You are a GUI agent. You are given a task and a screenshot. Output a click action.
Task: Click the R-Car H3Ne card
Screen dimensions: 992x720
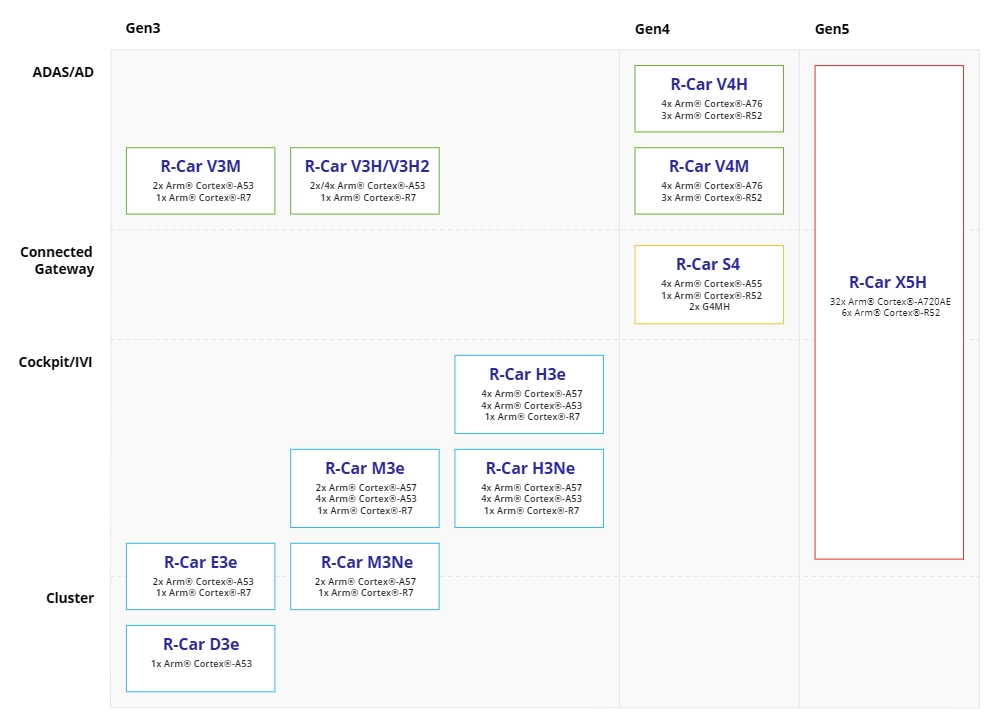point(529,488)
